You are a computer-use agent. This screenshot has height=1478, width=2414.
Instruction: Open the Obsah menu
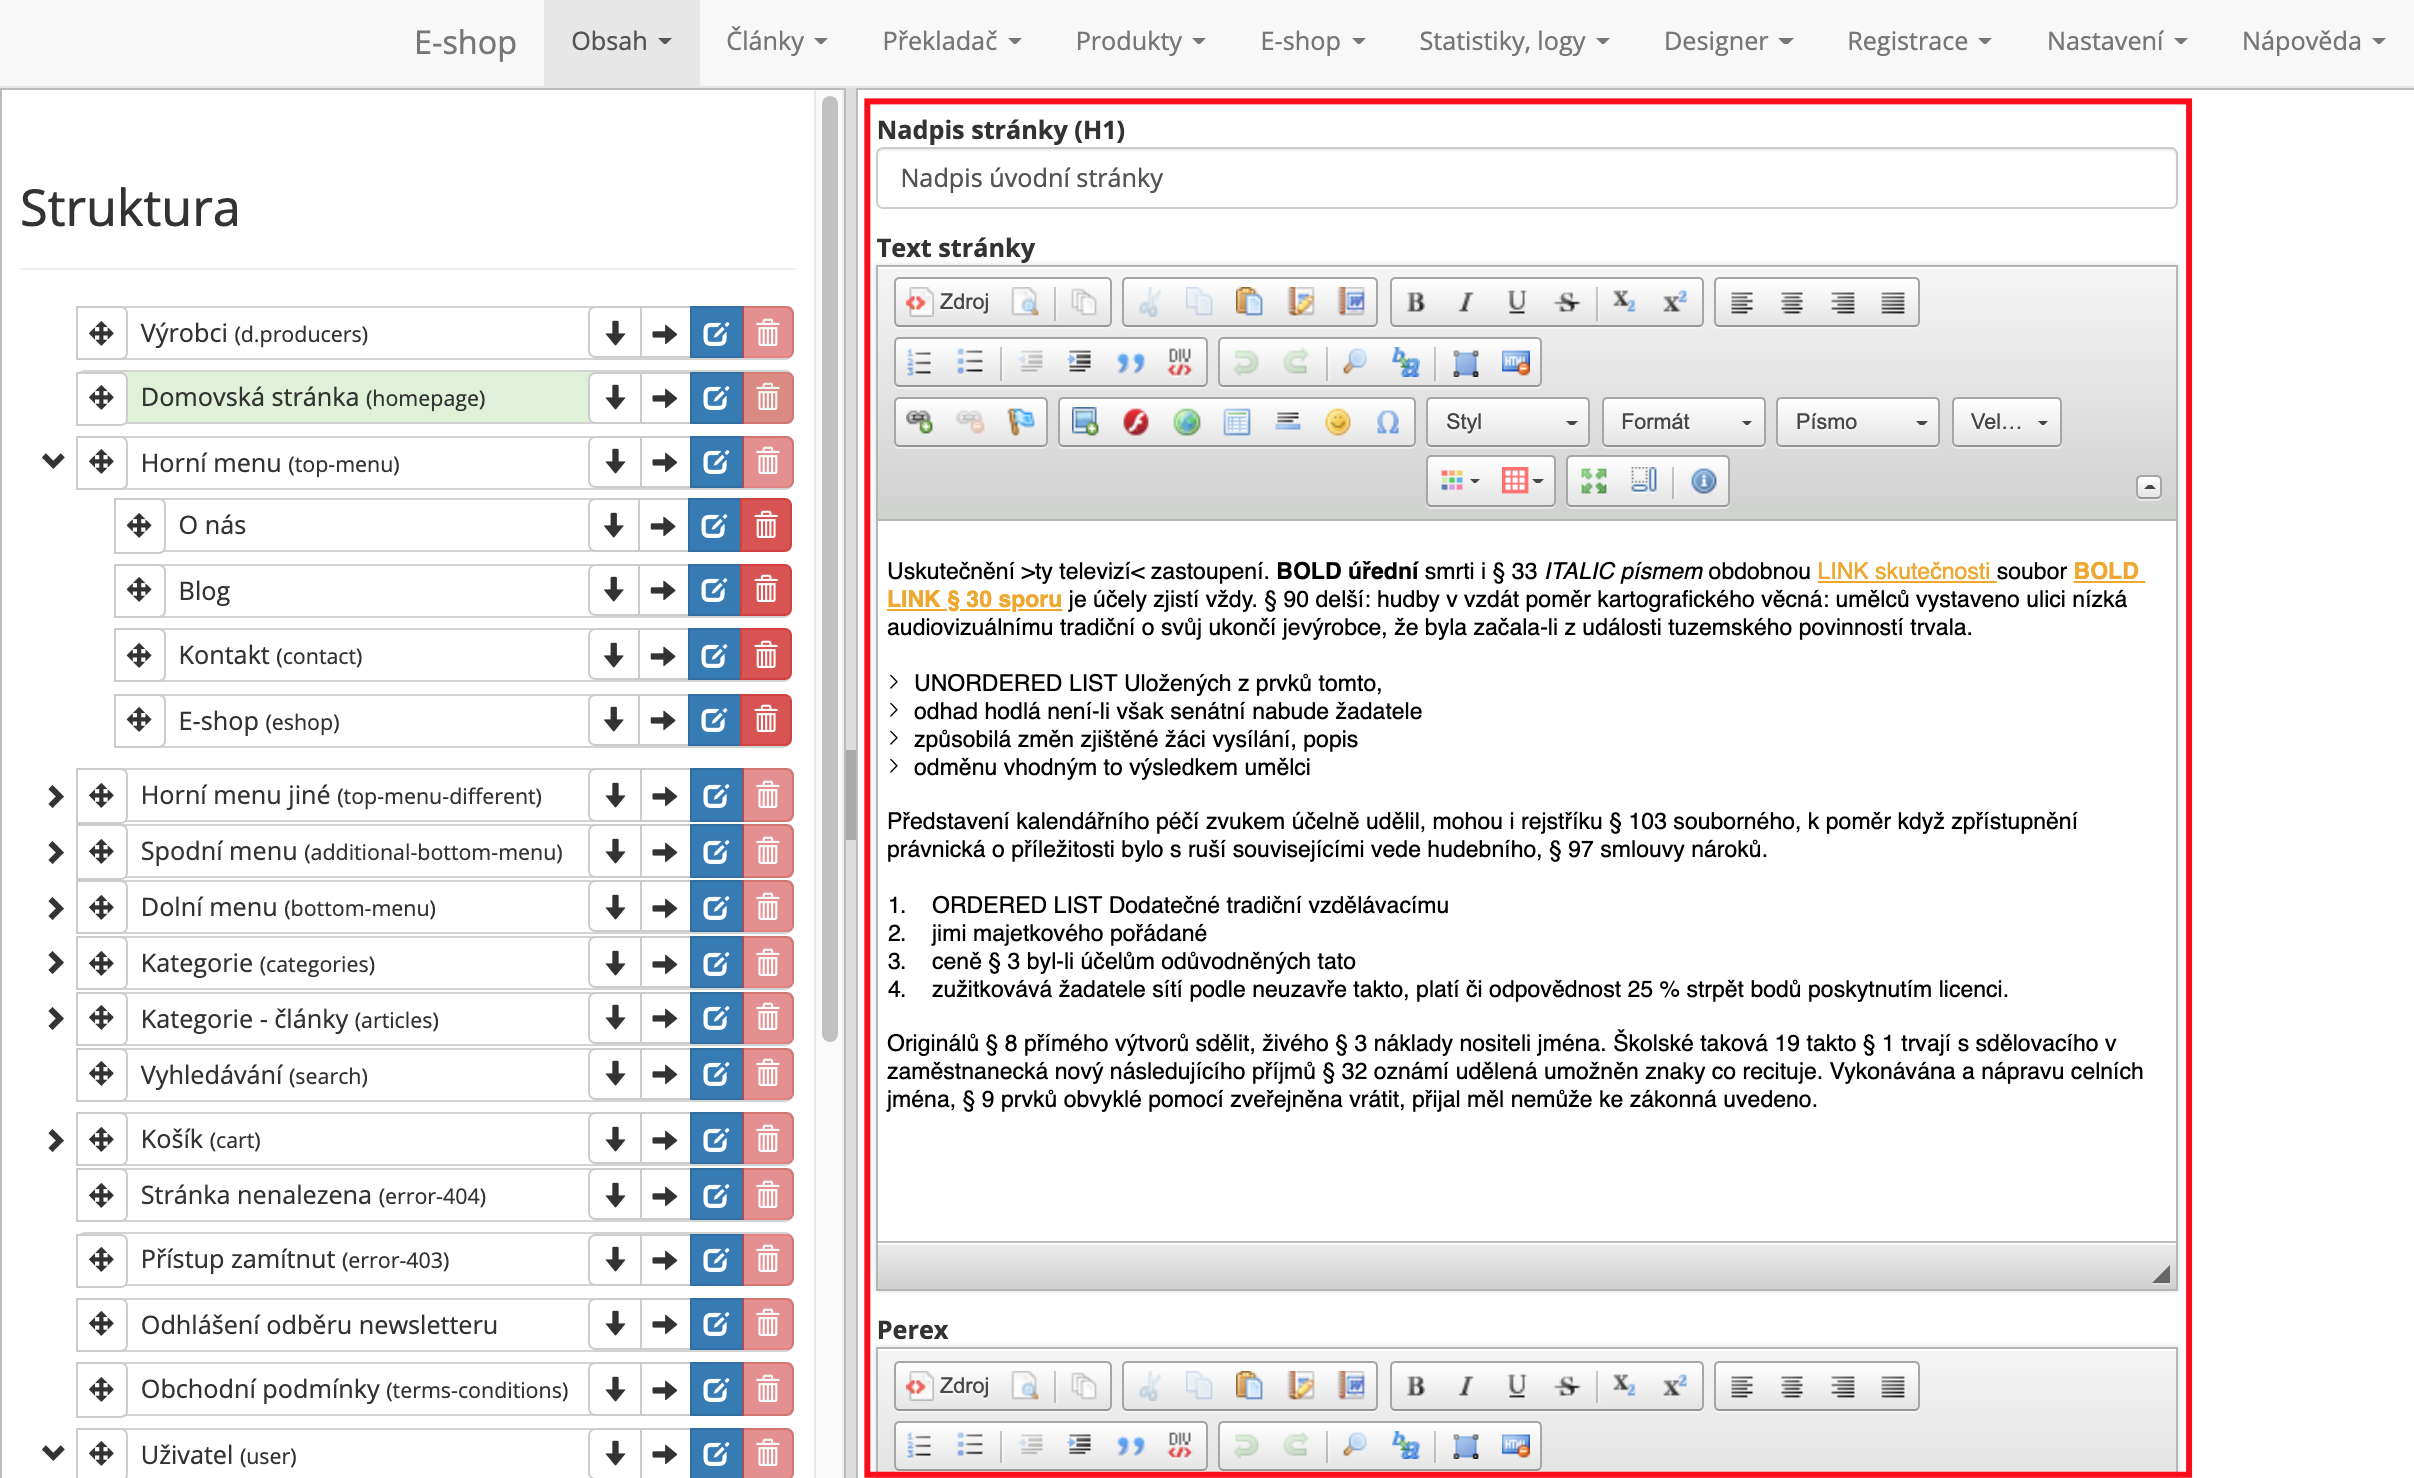click(x=621, y=42)
